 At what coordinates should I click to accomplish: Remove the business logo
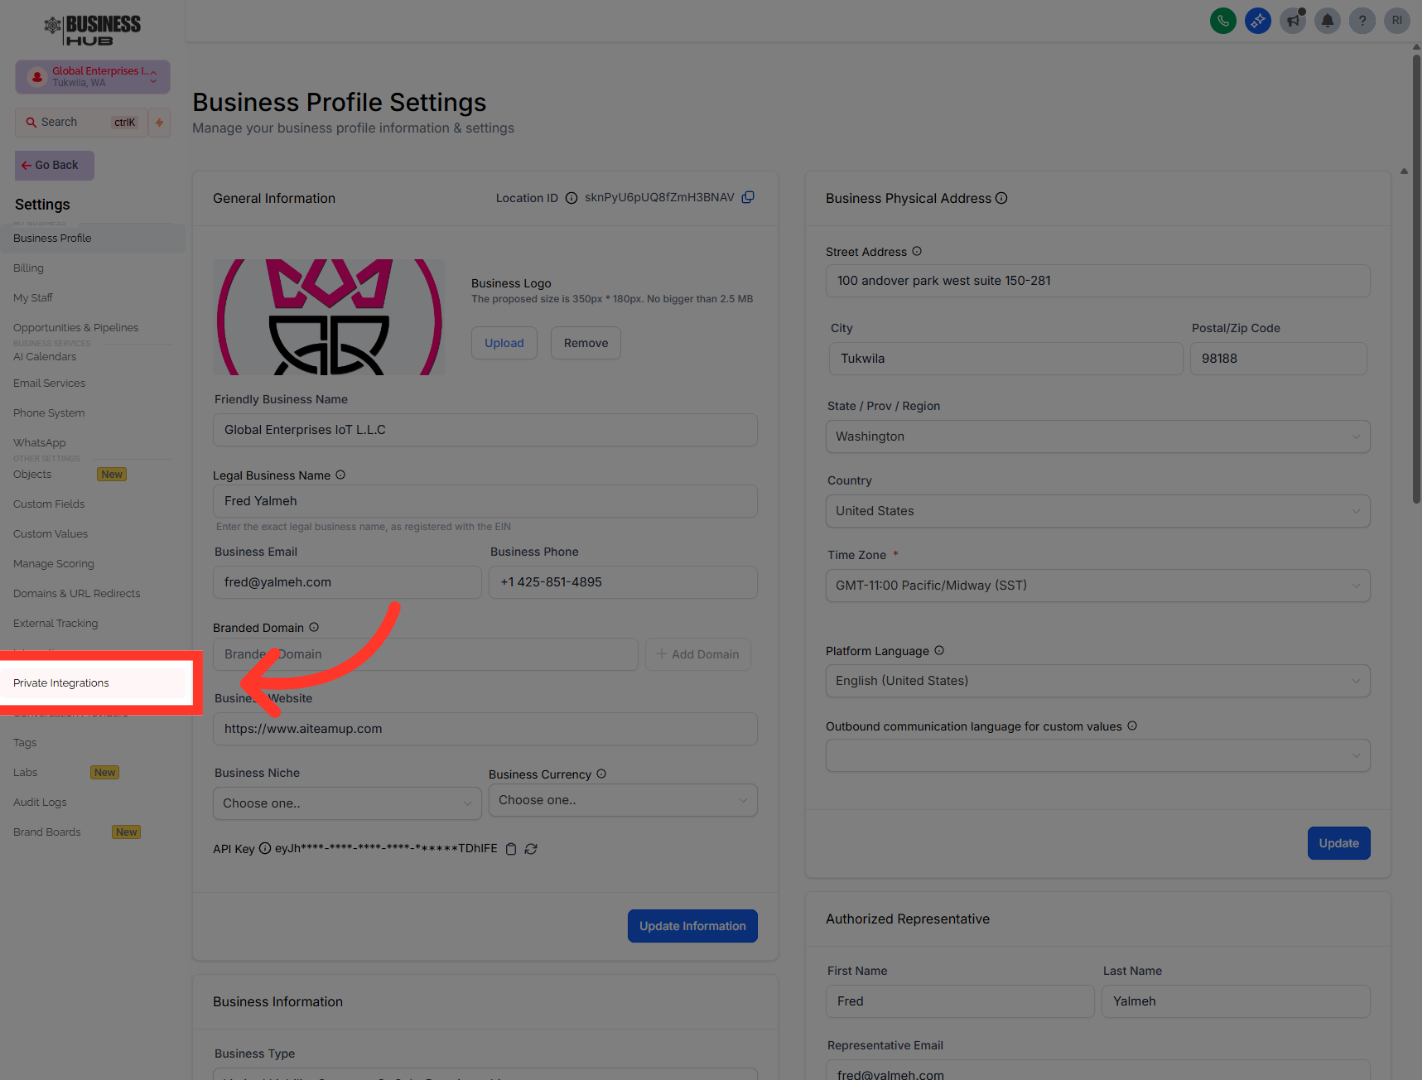click(586, 343)
